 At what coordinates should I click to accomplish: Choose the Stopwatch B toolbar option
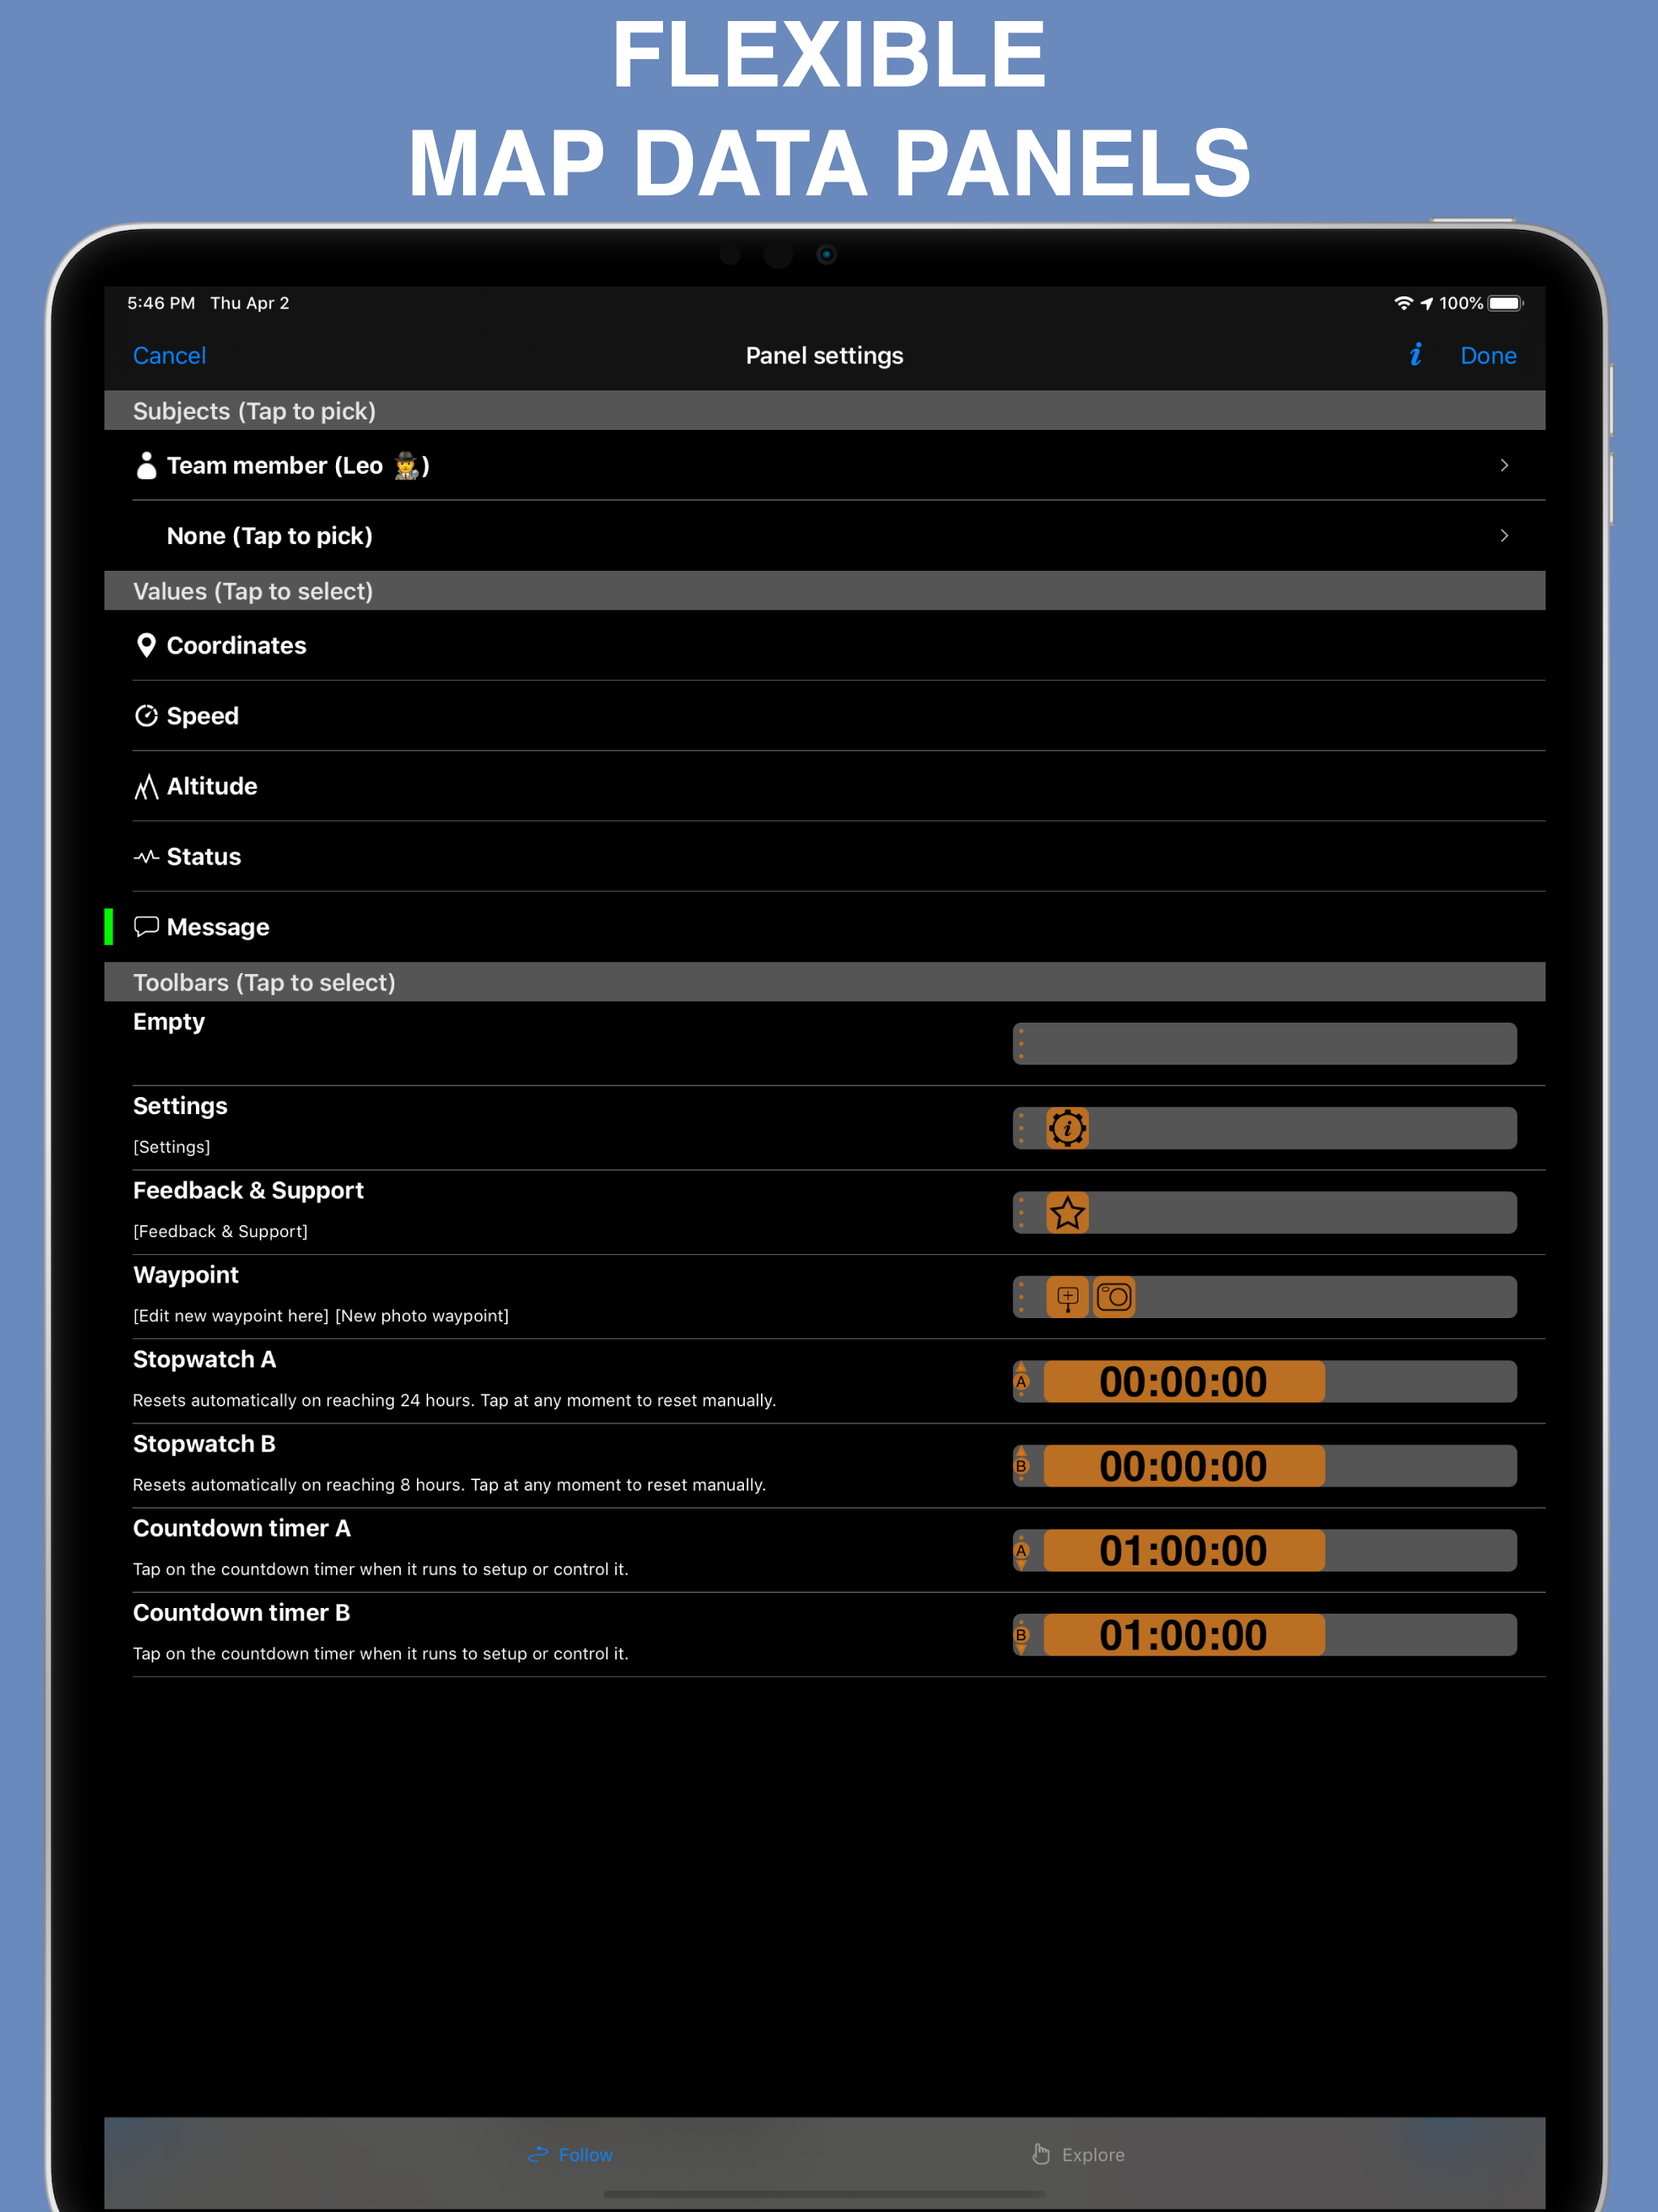pos(825,1467)
